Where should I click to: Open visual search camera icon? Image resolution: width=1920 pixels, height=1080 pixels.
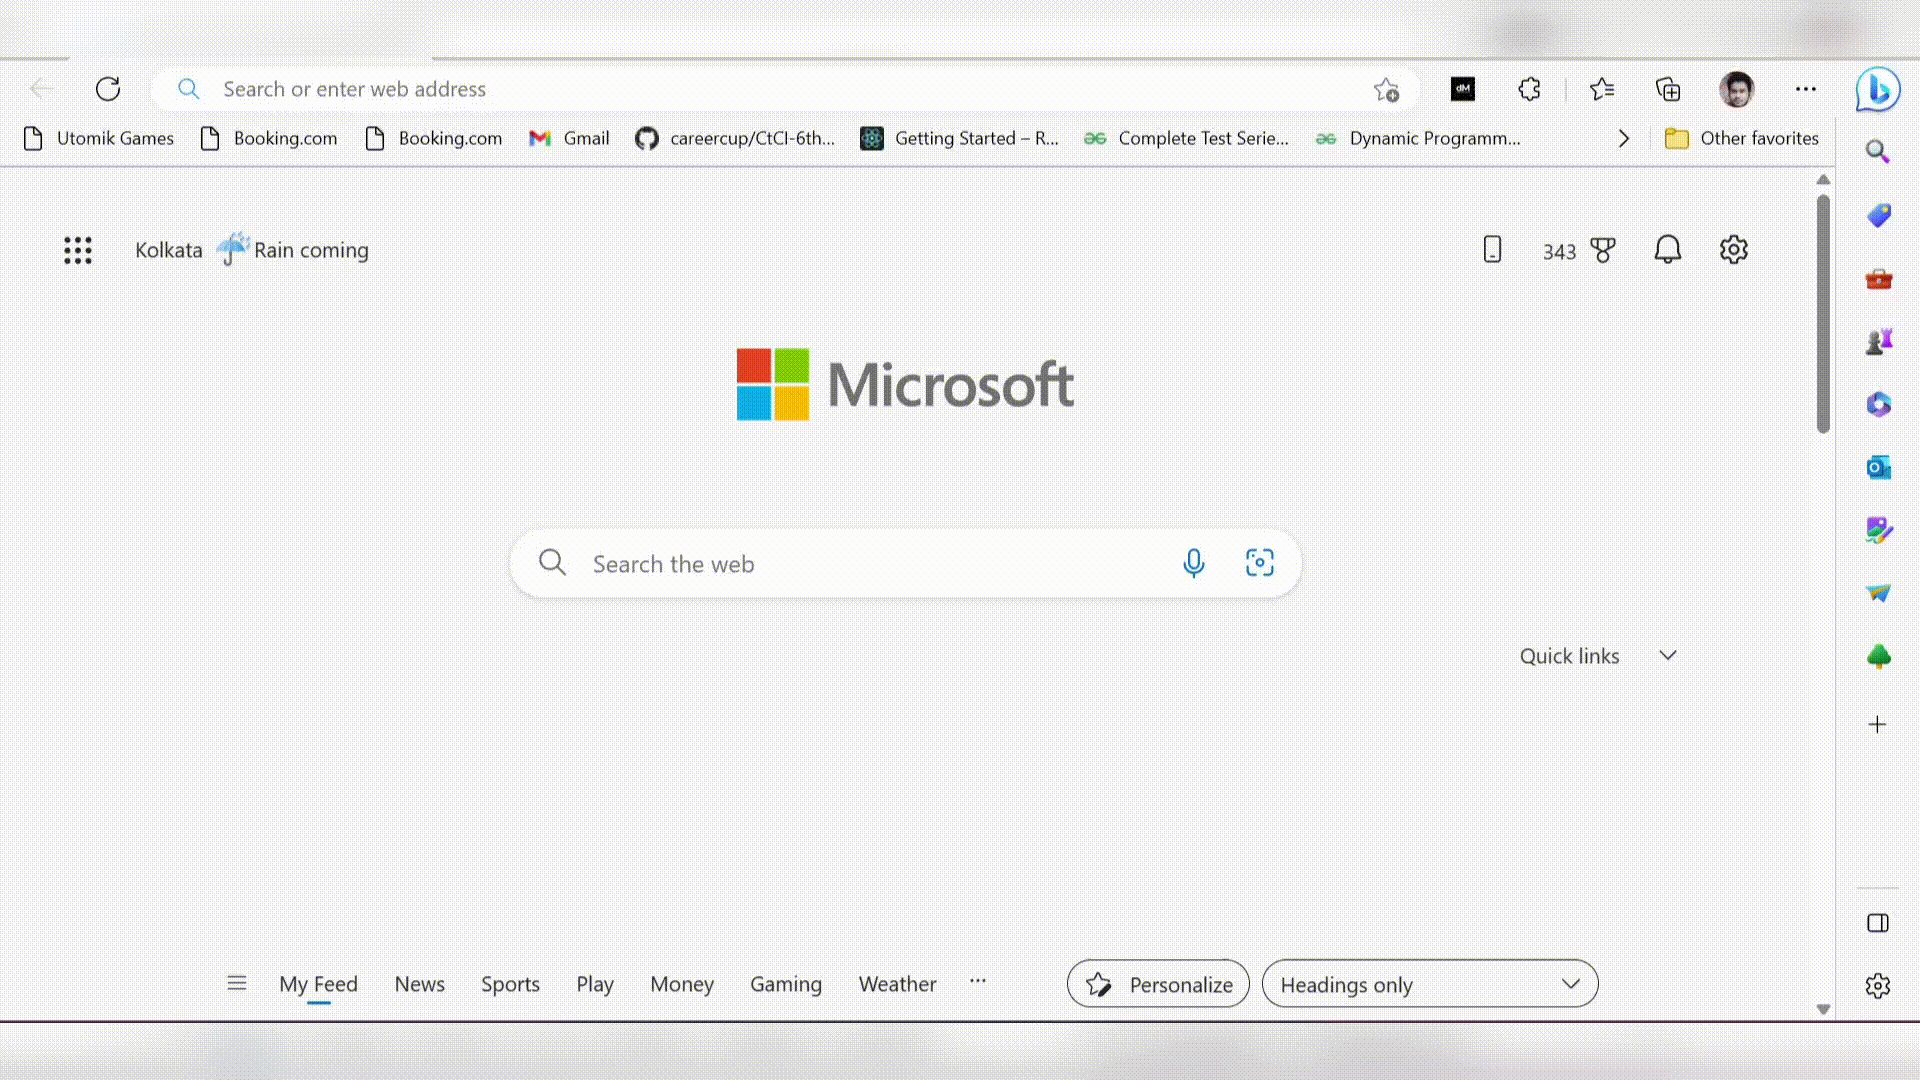[x=1259, y=563]
